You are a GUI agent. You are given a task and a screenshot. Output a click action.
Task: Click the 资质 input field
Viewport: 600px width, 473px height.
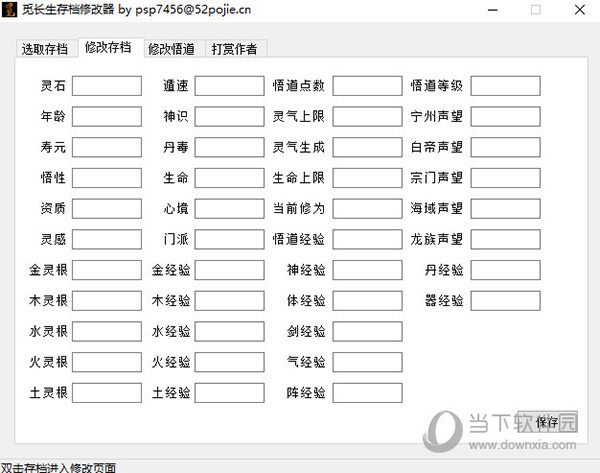coord(107,209)
